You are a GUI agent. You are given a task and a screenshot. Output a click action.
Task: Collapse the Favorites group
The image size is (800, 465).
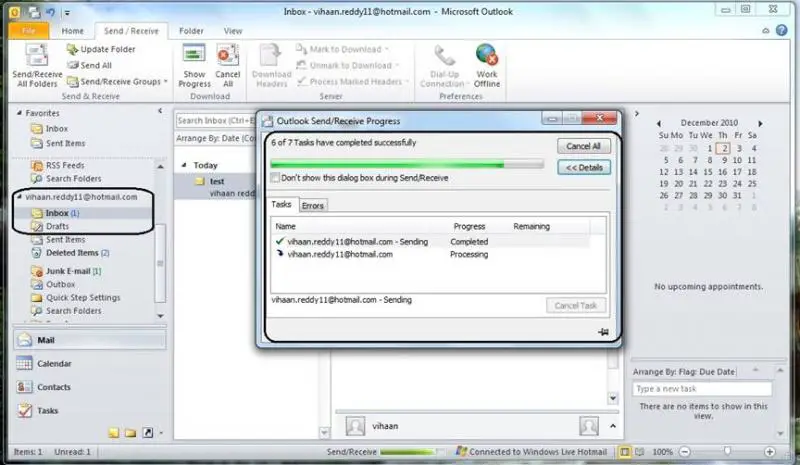point(19,113)
